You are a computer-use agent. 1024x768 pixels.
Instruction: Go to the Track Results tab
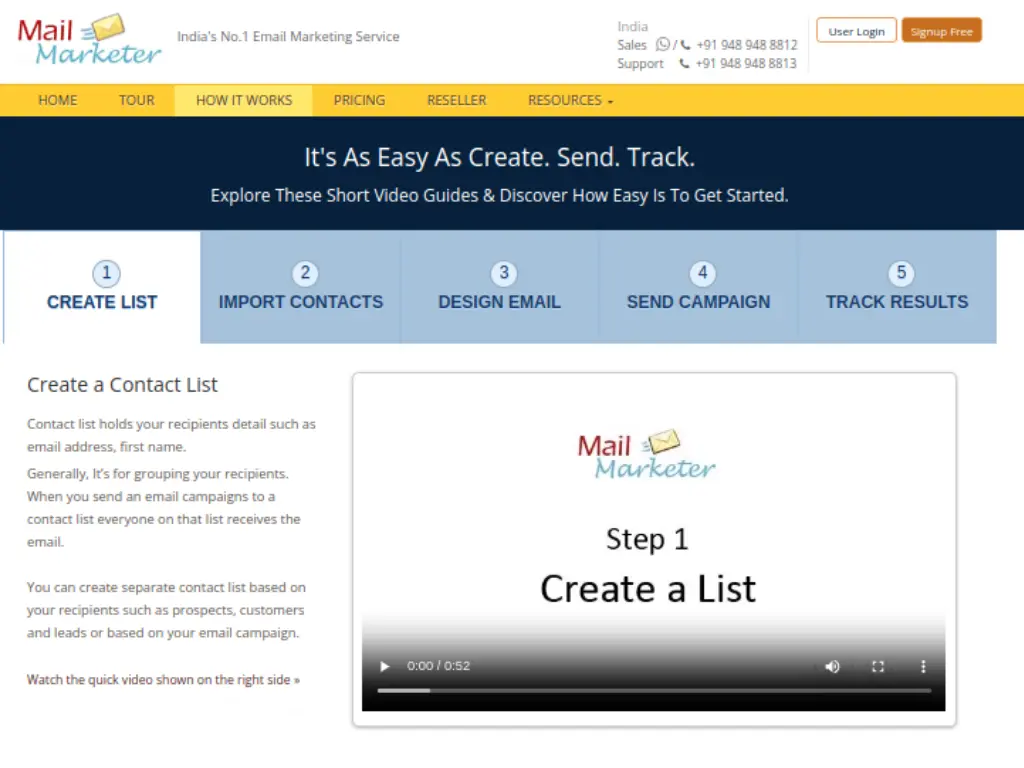click(x=897, y=288)
